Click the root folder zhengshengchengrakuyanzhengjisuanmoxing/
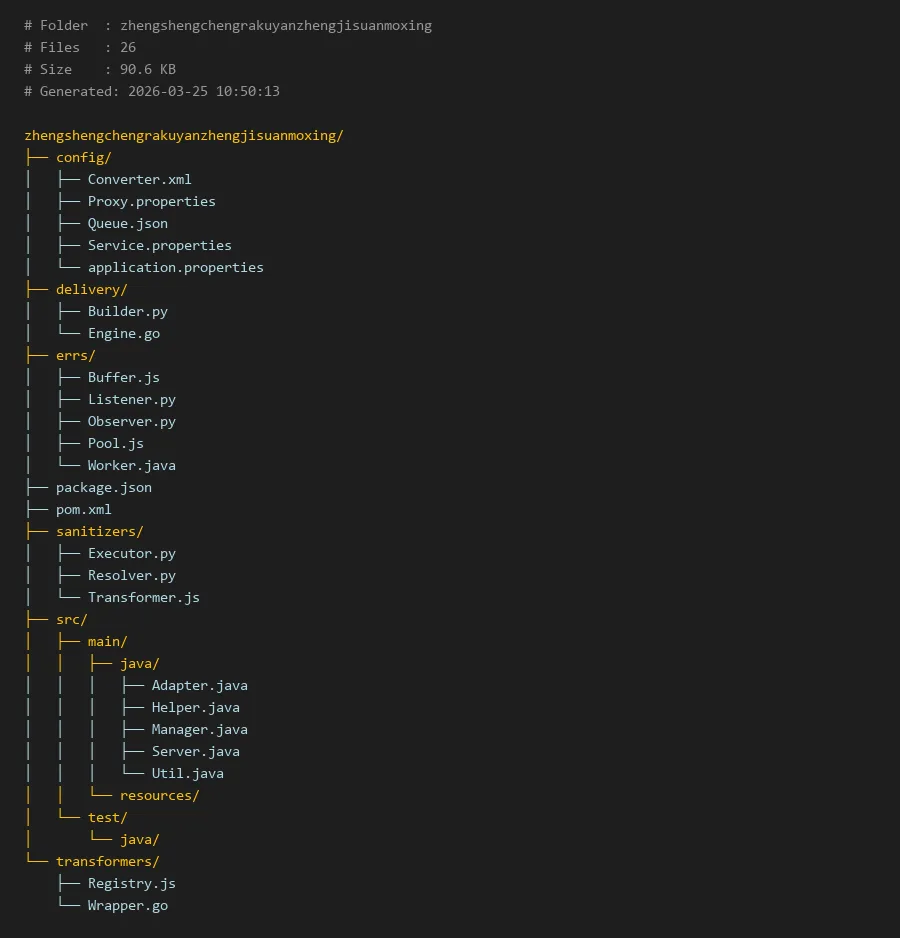This screenshot has height=938, width=900. click(x=183, y=135)
